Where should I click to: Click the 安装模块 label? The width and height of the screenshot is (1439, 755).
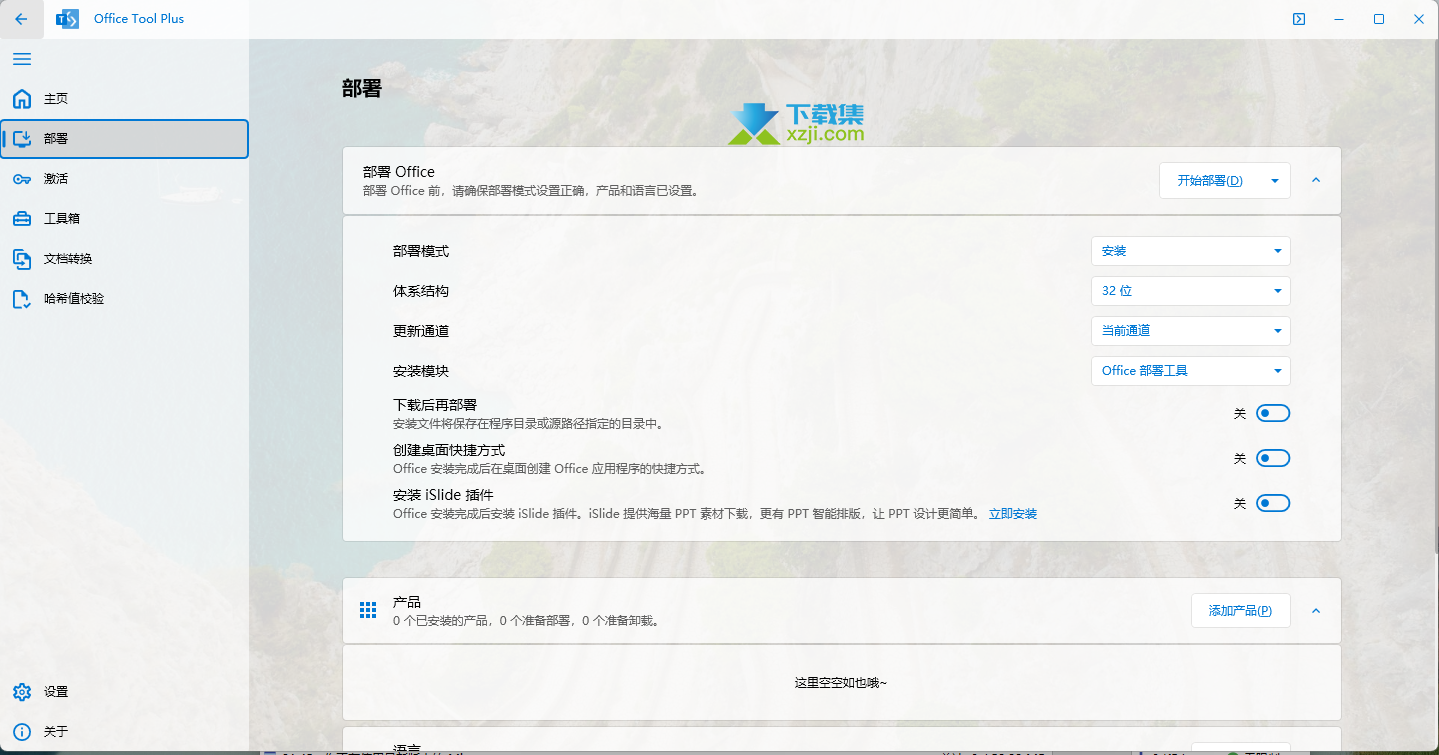pos(421,371)
